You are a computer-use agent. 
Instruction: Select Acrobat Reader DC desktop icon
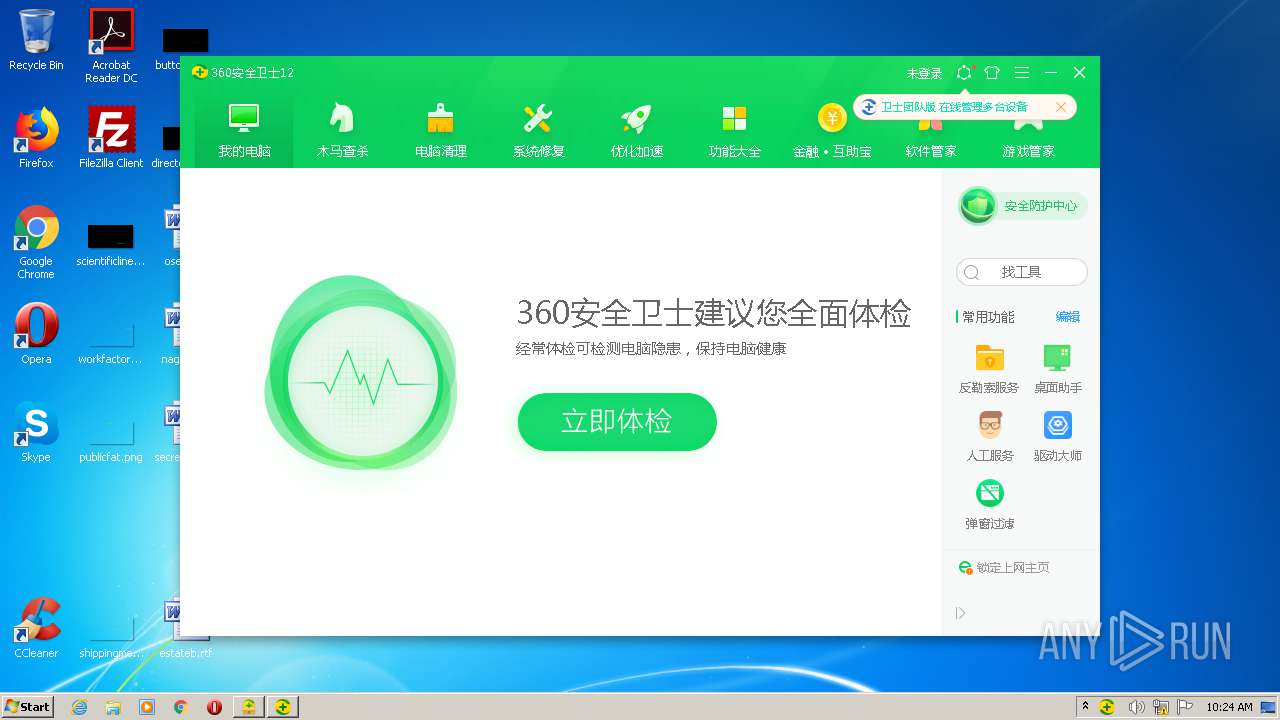click(x=111, y=45)
